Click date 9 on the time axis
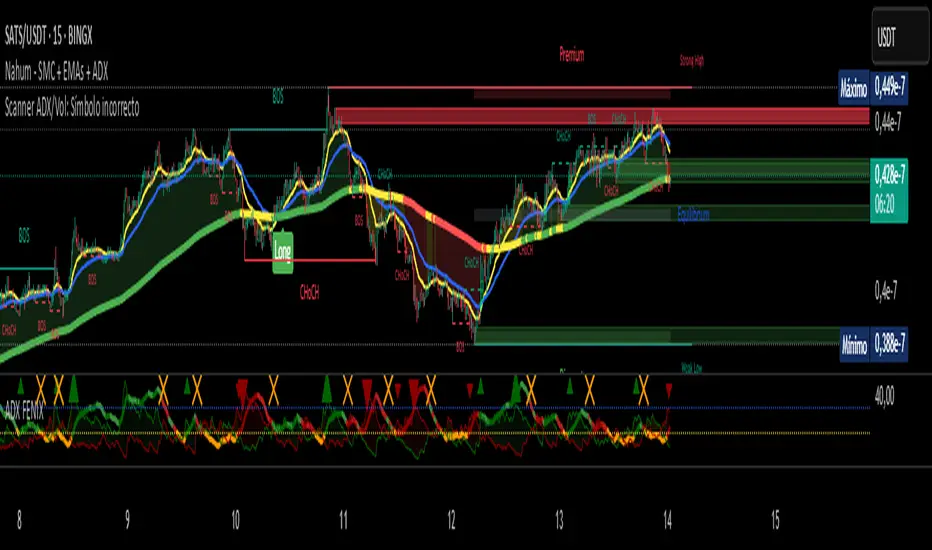This screenshot has height=550, width=932. click(x=127, y=520)
